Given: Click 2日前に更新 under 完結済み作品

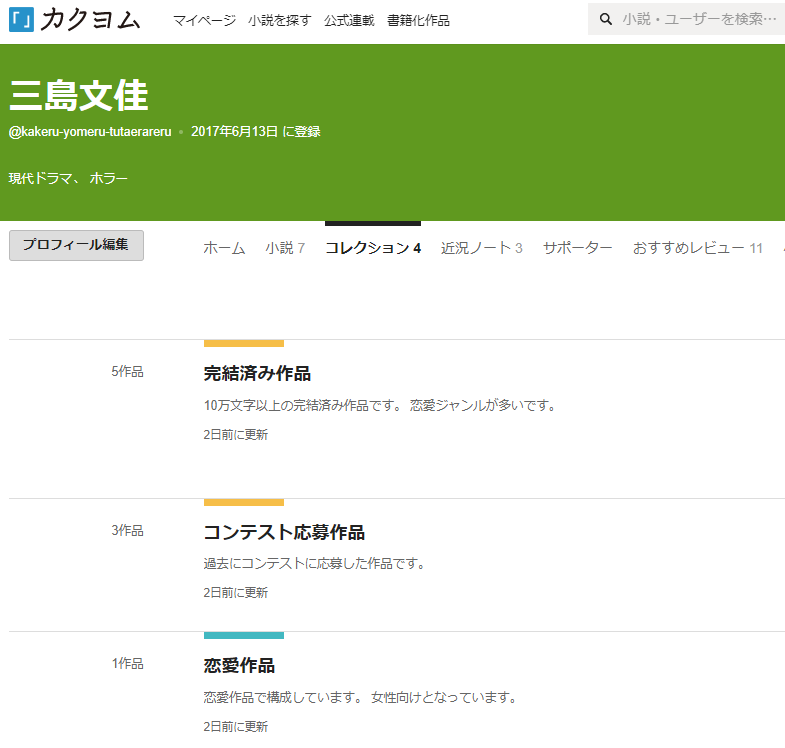Looking at the screenshot, I should [x=236, y=435].
